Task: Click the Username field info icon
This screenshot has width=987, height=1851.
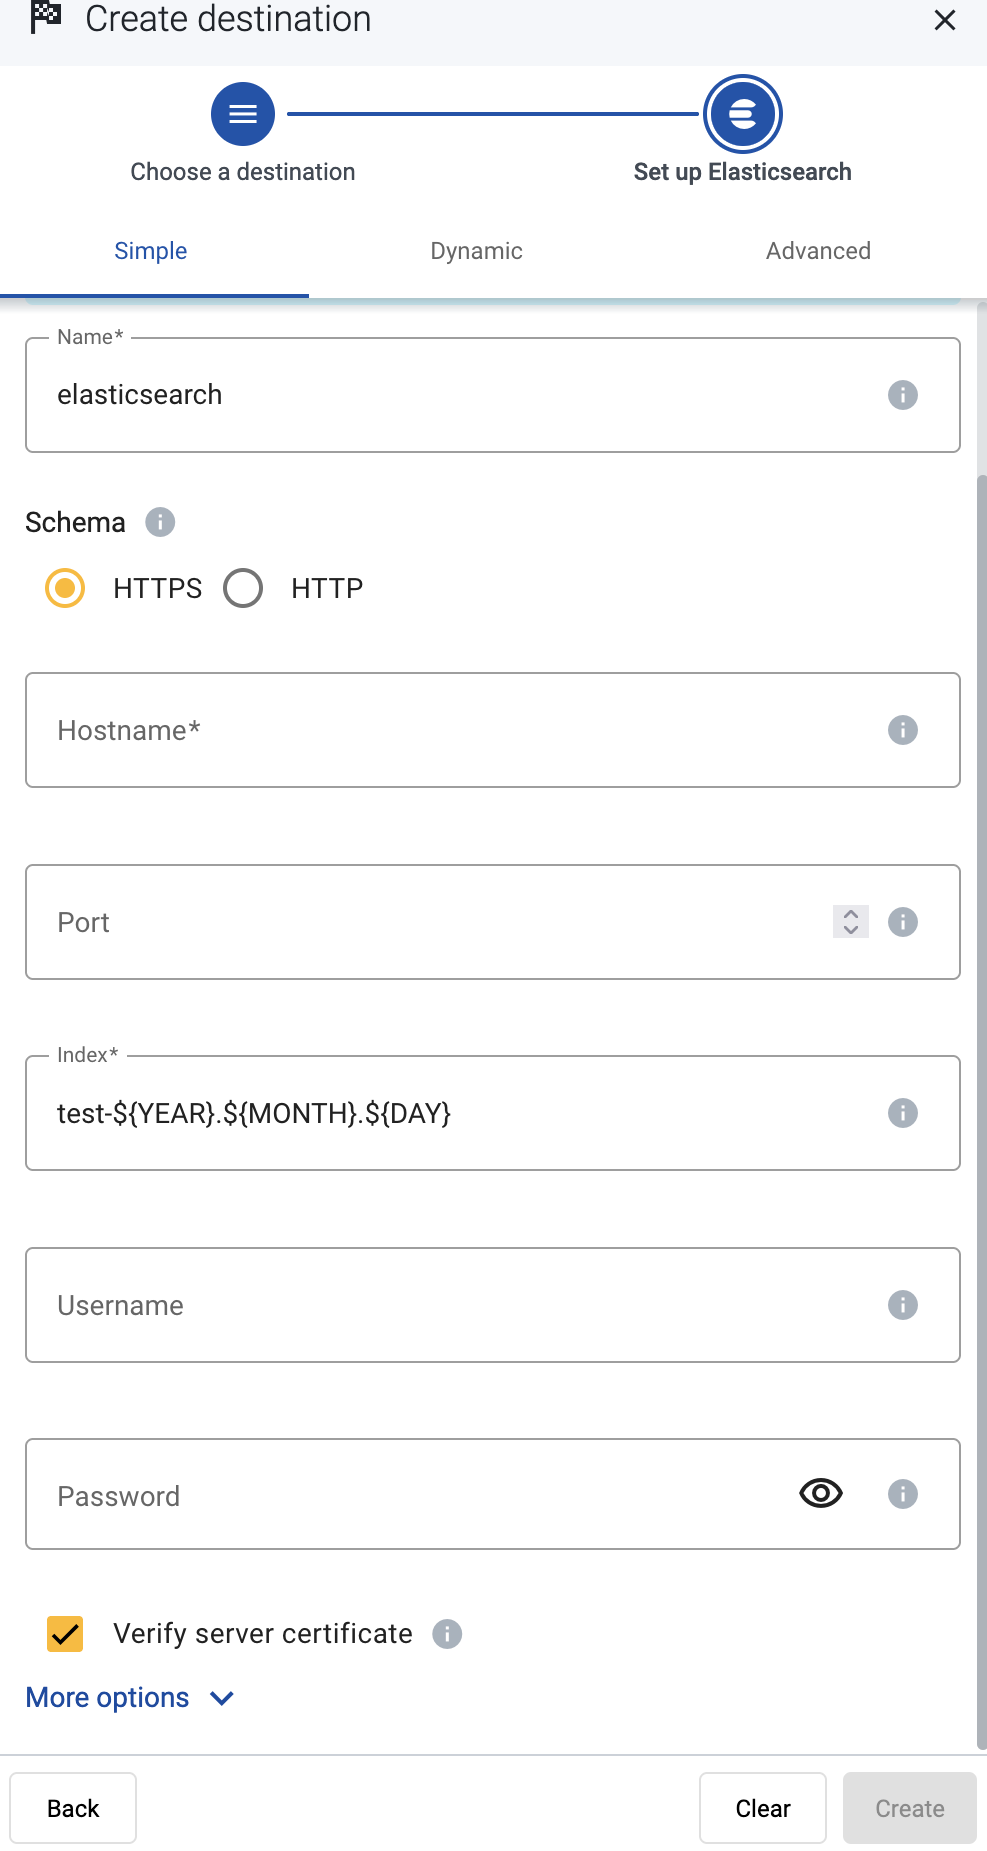Action: pos(902,1305)
